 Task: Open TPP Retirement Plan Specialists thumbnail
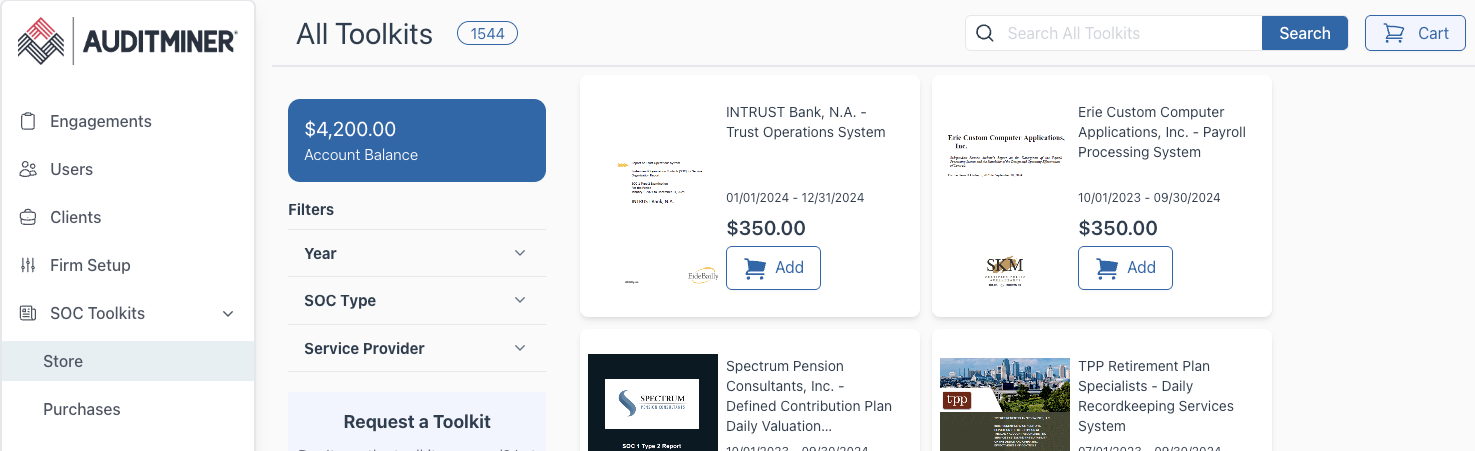click(x=1005, y=403)
